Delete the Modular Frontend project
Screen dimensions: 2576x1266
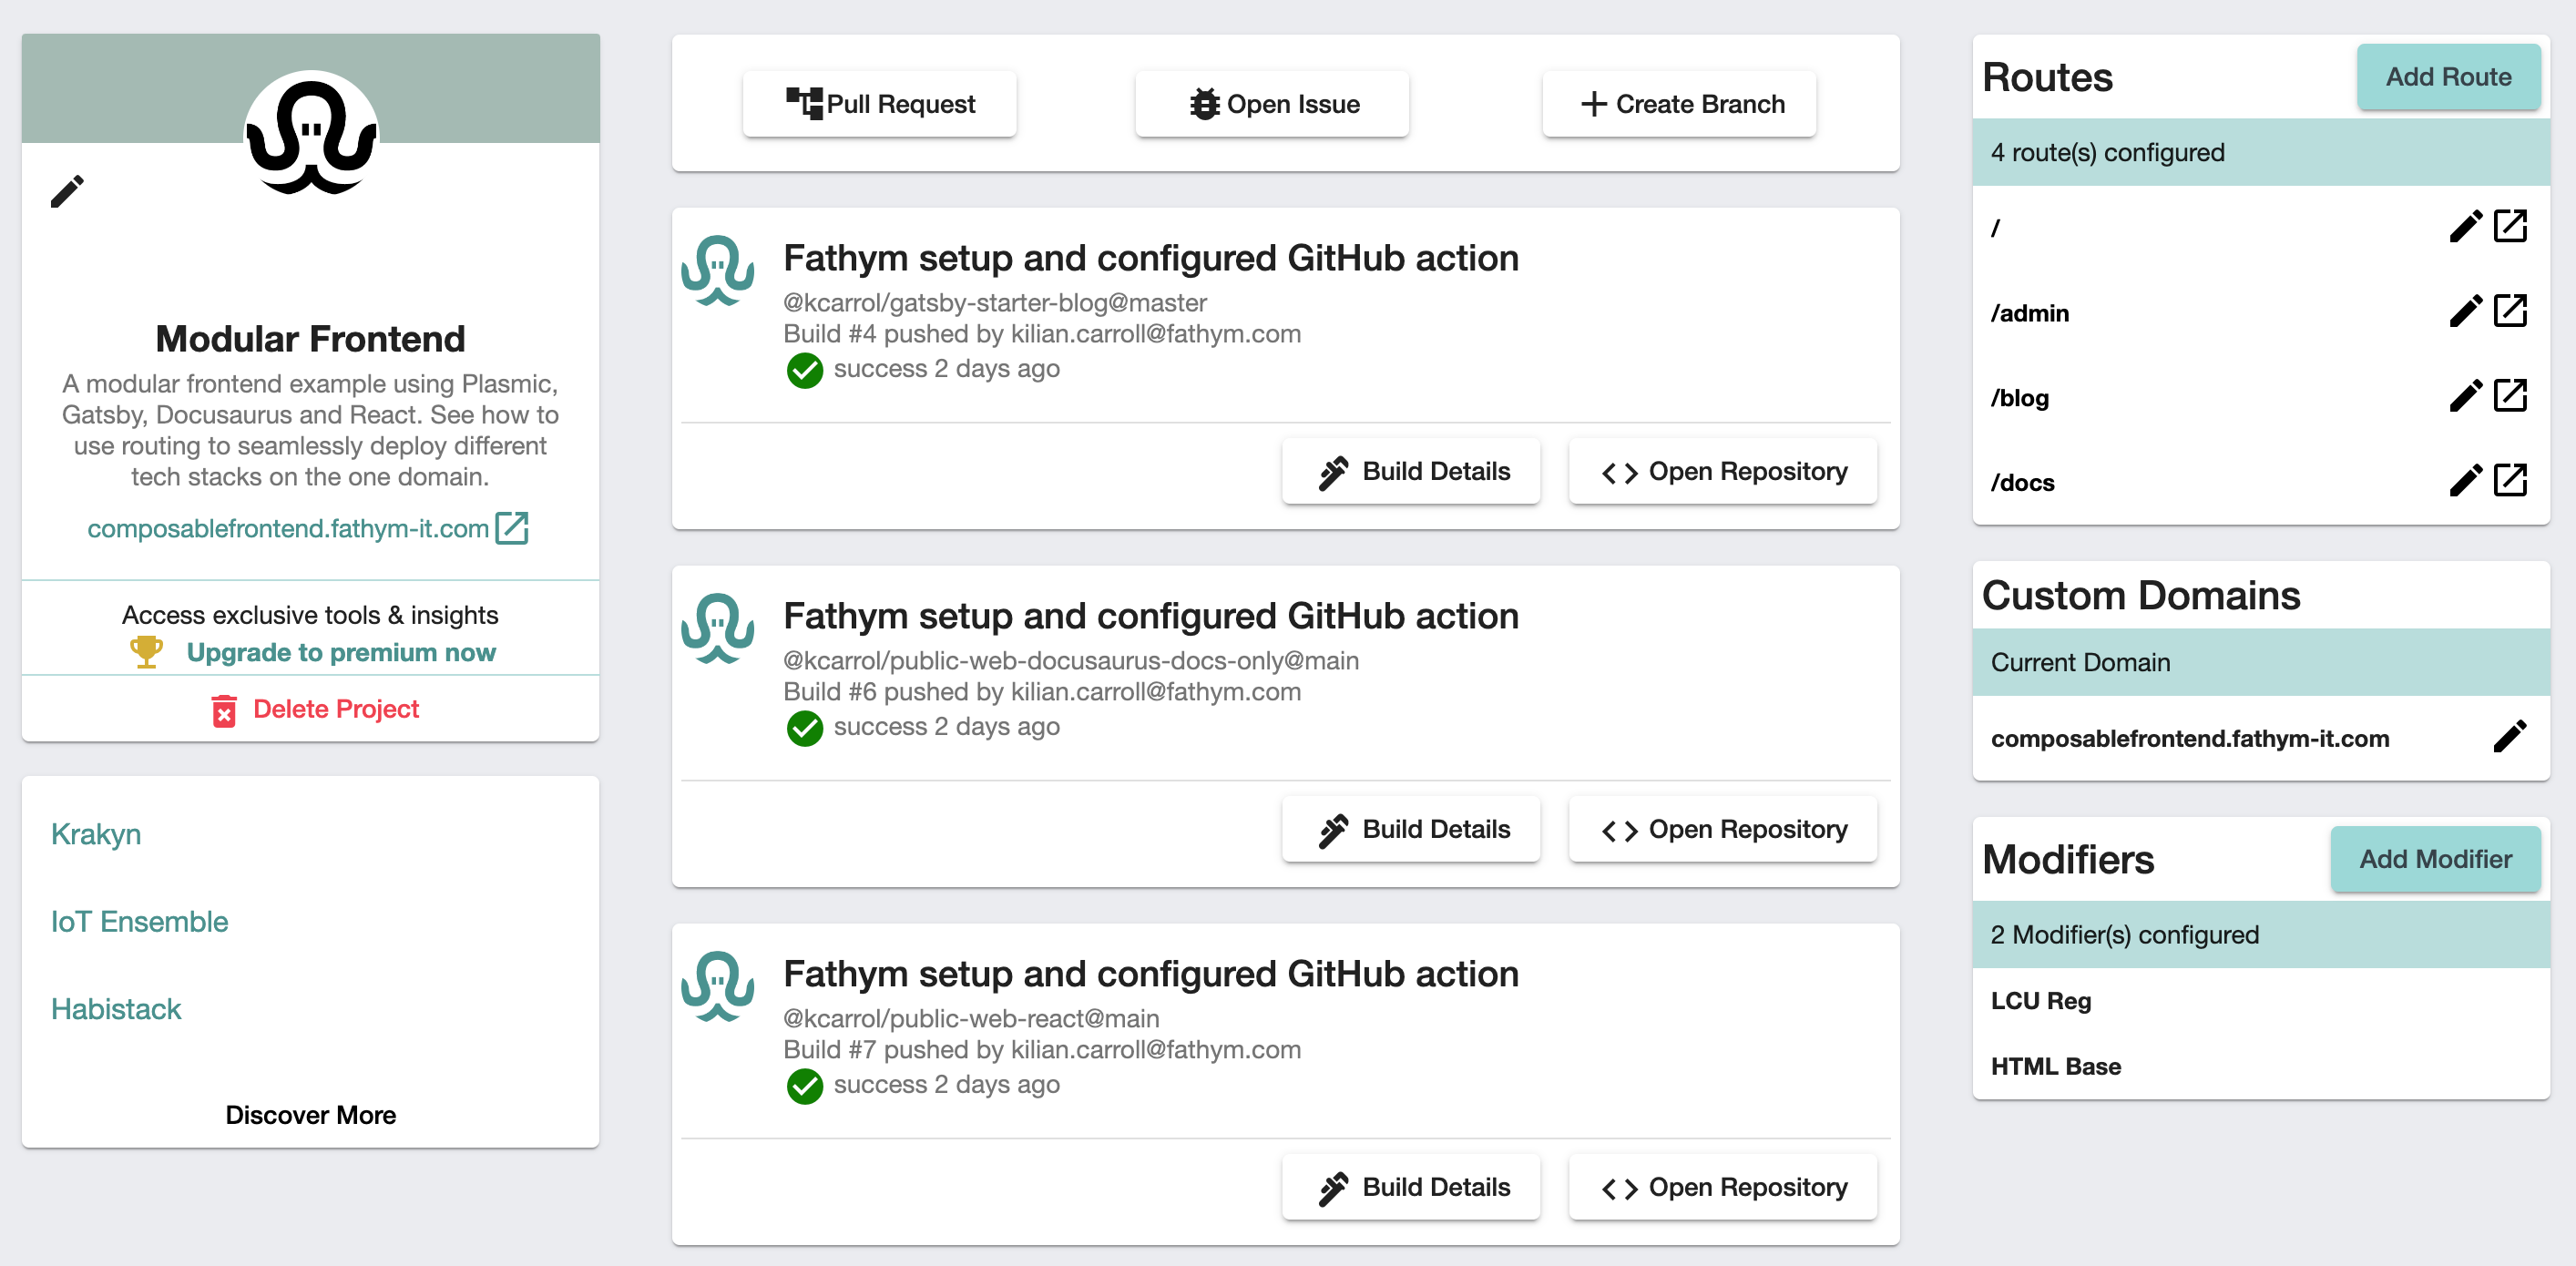(316, 709)
